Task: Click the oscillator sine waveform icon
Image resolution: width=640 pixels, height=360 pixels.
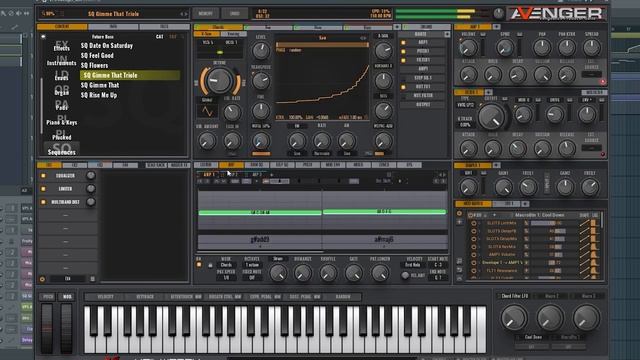Action: coord(207,111)
